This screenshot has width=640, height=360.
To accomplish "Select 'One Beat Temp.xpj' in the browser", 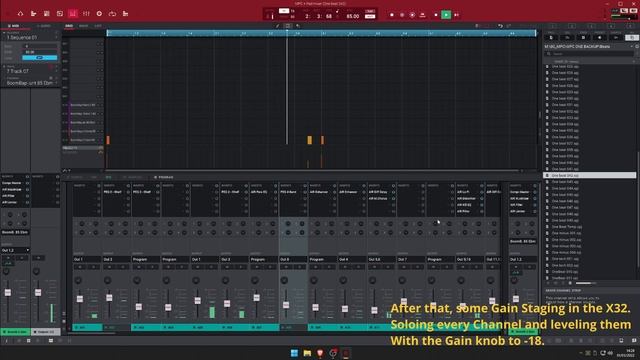I will (x=567, y=227).
